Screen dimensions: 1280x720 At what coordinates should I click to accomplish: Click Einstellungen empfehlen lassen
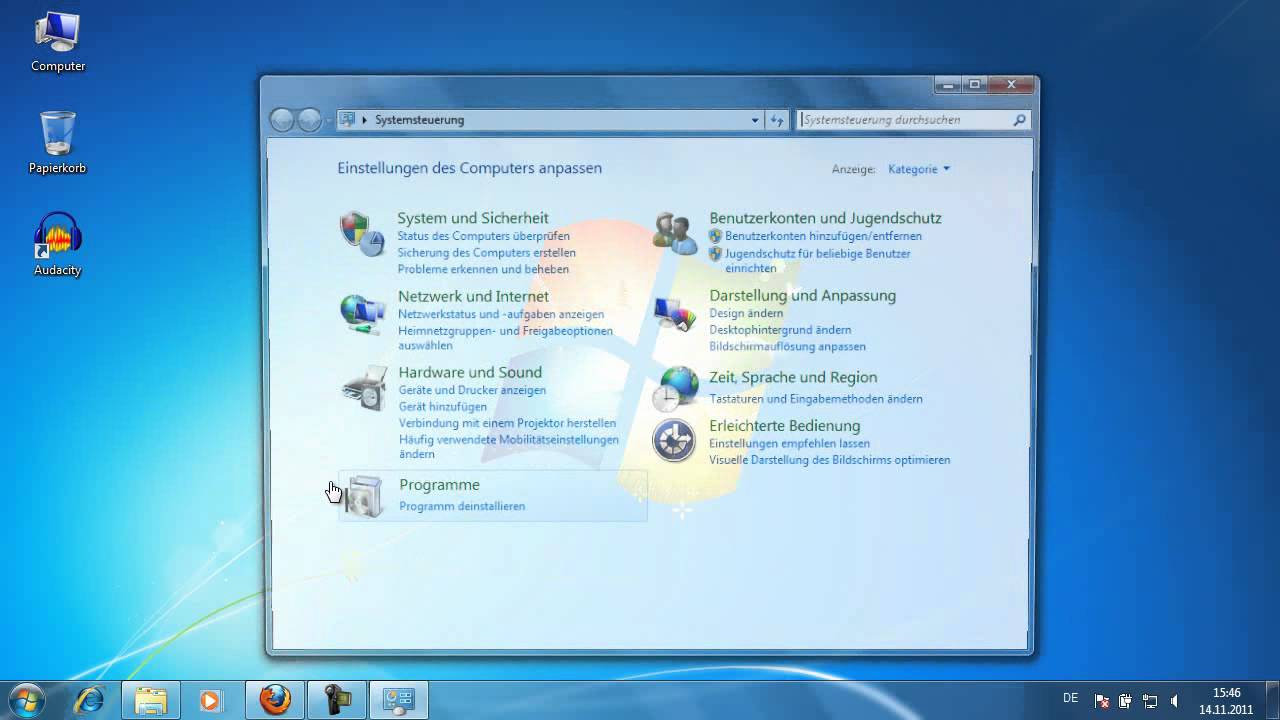(789, 443)
